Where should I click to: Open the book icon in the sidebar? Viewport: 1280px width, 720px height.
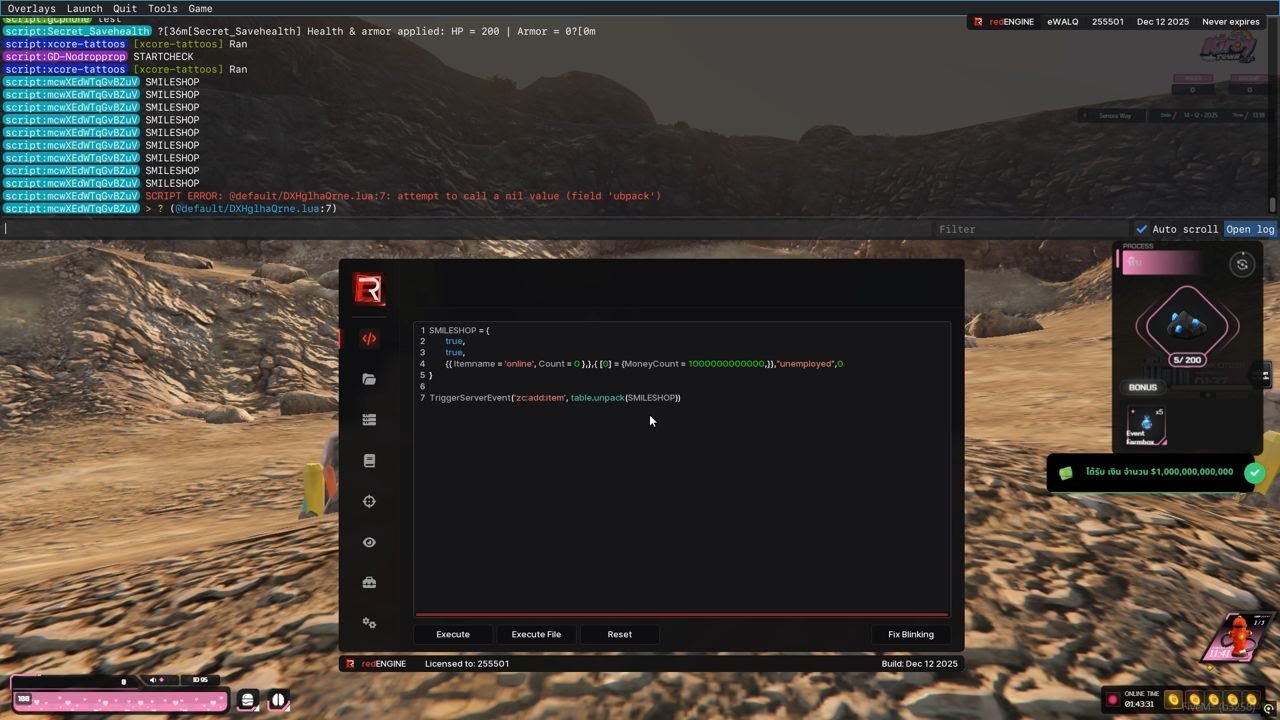(x=369, y=461)
